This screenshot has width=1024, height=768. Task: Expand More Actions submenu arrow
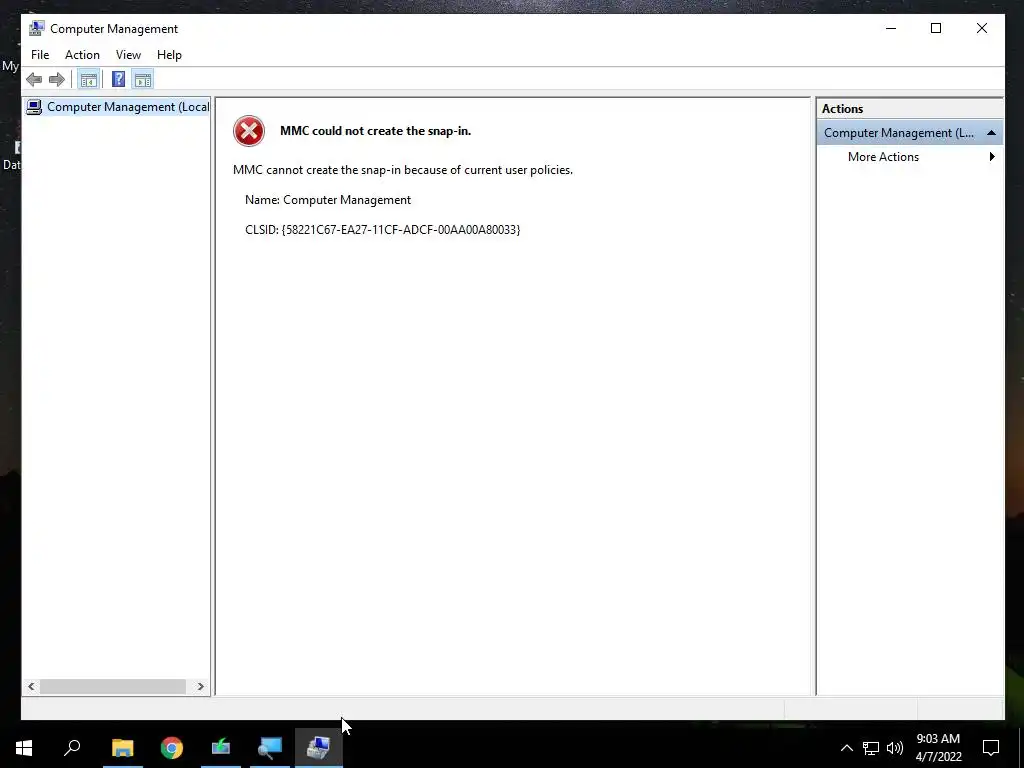[992, 157]
